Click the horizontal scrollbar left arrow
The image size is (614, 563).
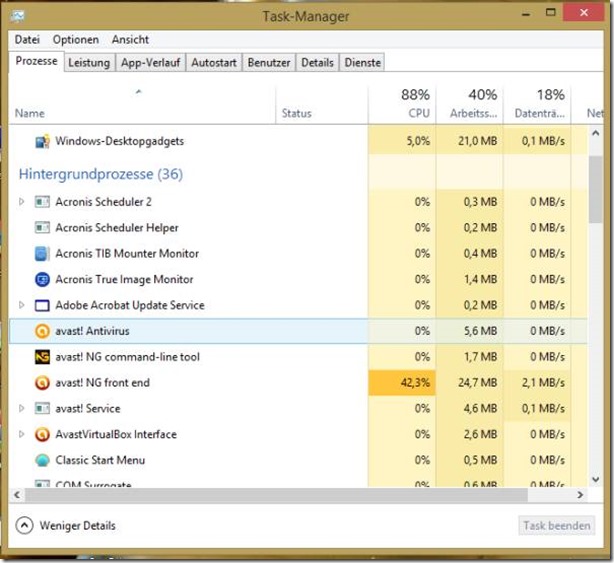click(x=17, y=495)
